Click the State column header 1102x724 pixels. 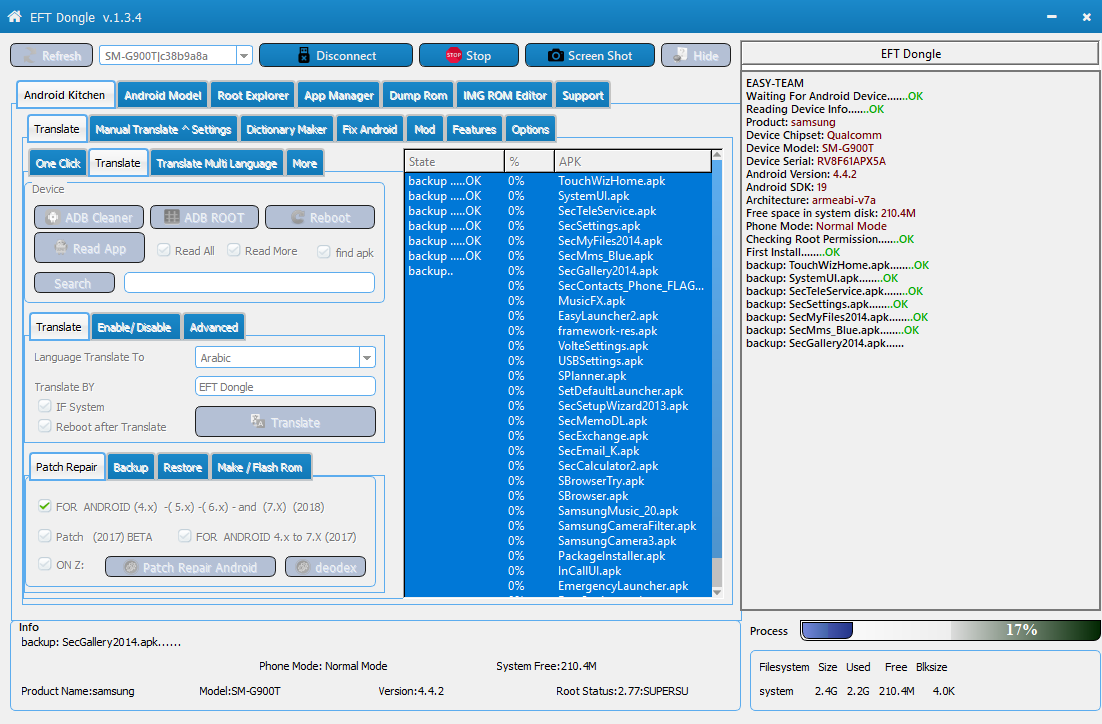click(455, 162)
